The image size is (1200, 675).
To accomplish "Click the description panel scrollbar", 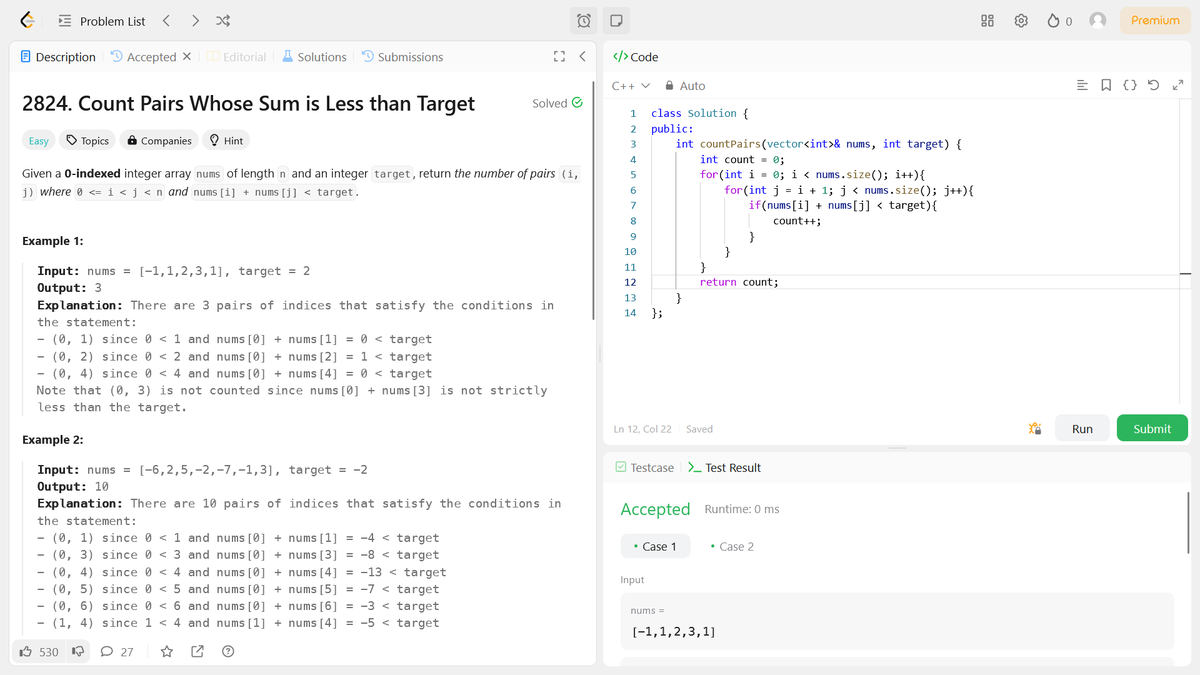I will [x=594, y=200].
